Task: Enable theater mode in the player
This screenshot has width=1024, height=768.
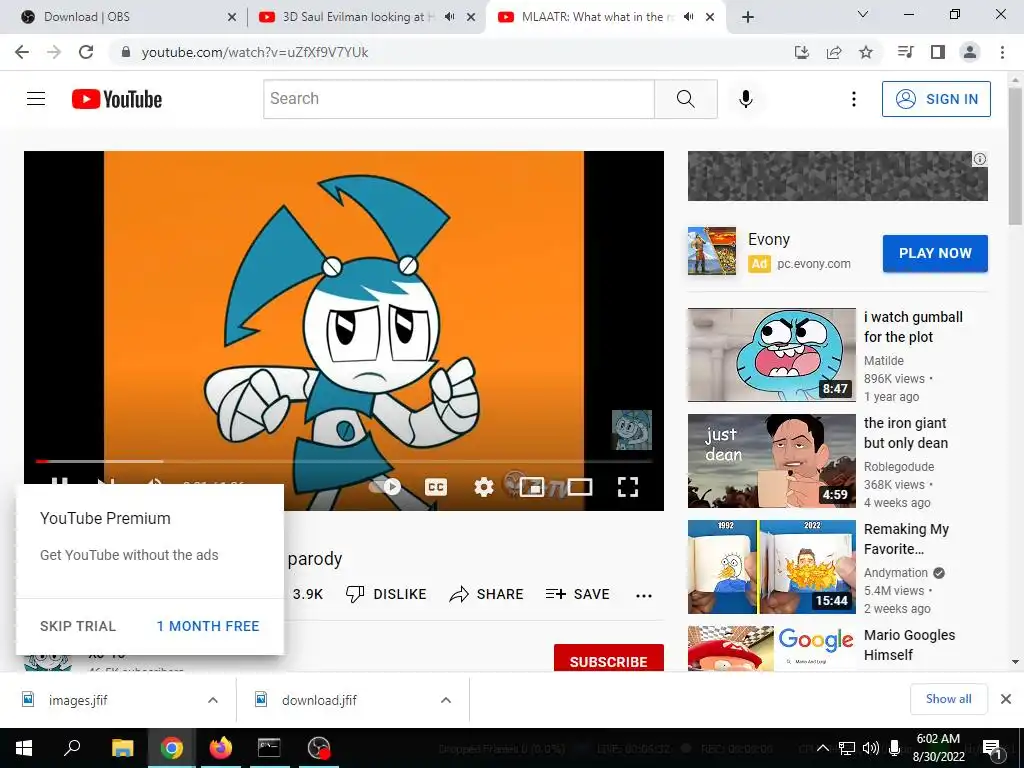Action: click(580, 487)
